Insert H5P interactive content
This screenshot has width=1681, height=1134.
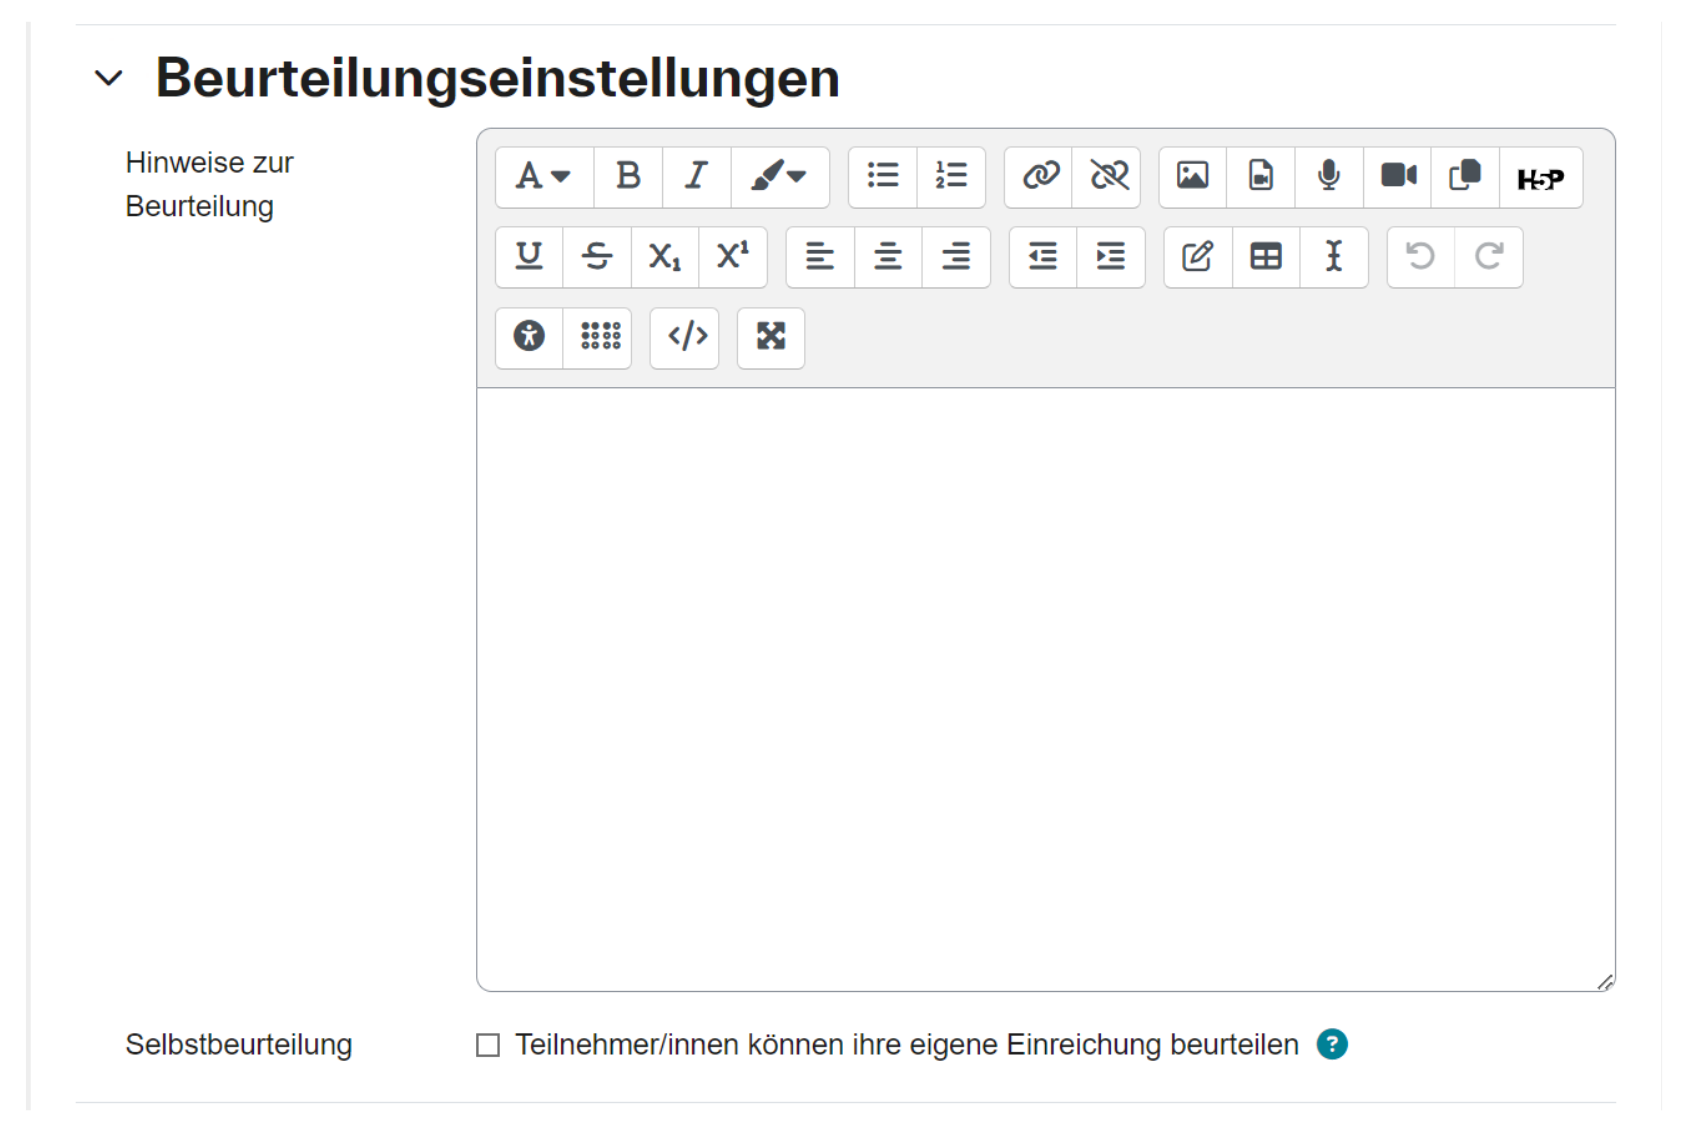click(1540, 177)
